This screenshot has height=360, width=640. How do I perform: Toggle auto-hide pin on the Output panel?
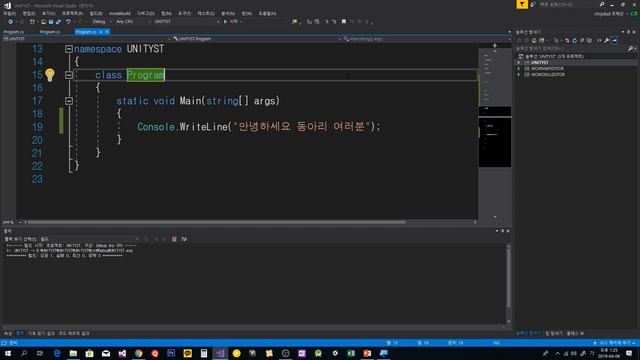pos(502,231)
